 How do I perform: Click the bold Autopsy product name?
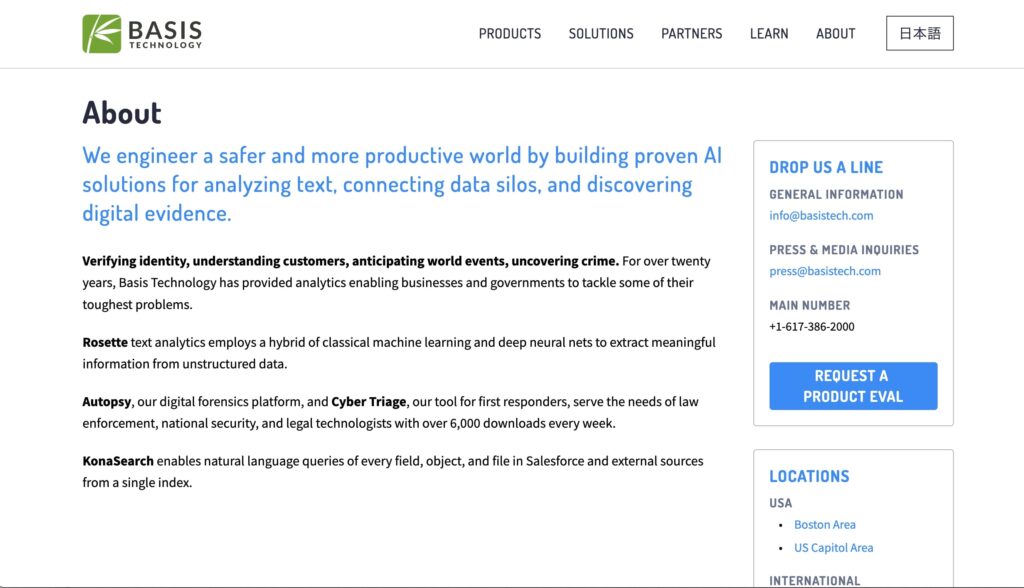pos(106,402)
